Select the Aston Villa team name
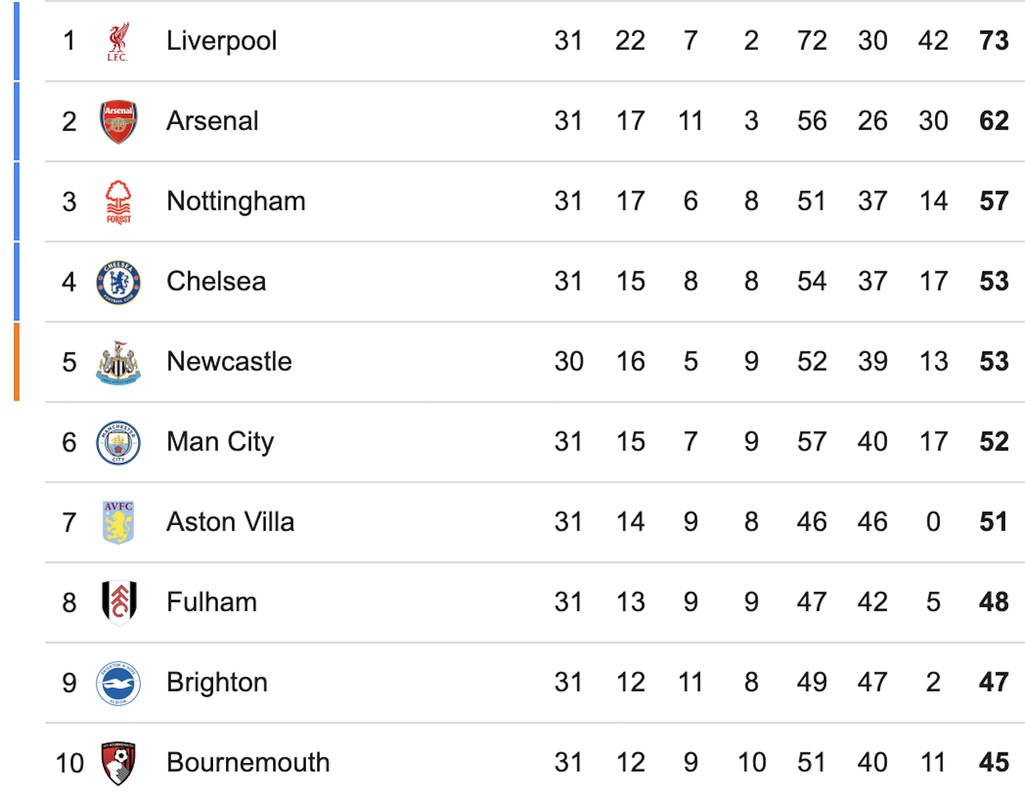 (x=230, y=522)
